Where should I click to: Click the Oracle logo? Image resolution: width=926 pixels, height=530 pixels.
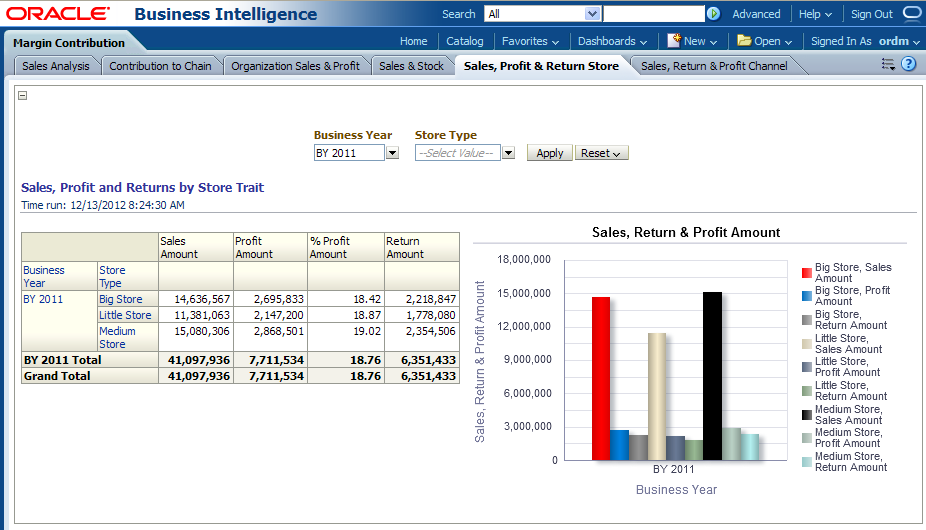coord(57,14)
